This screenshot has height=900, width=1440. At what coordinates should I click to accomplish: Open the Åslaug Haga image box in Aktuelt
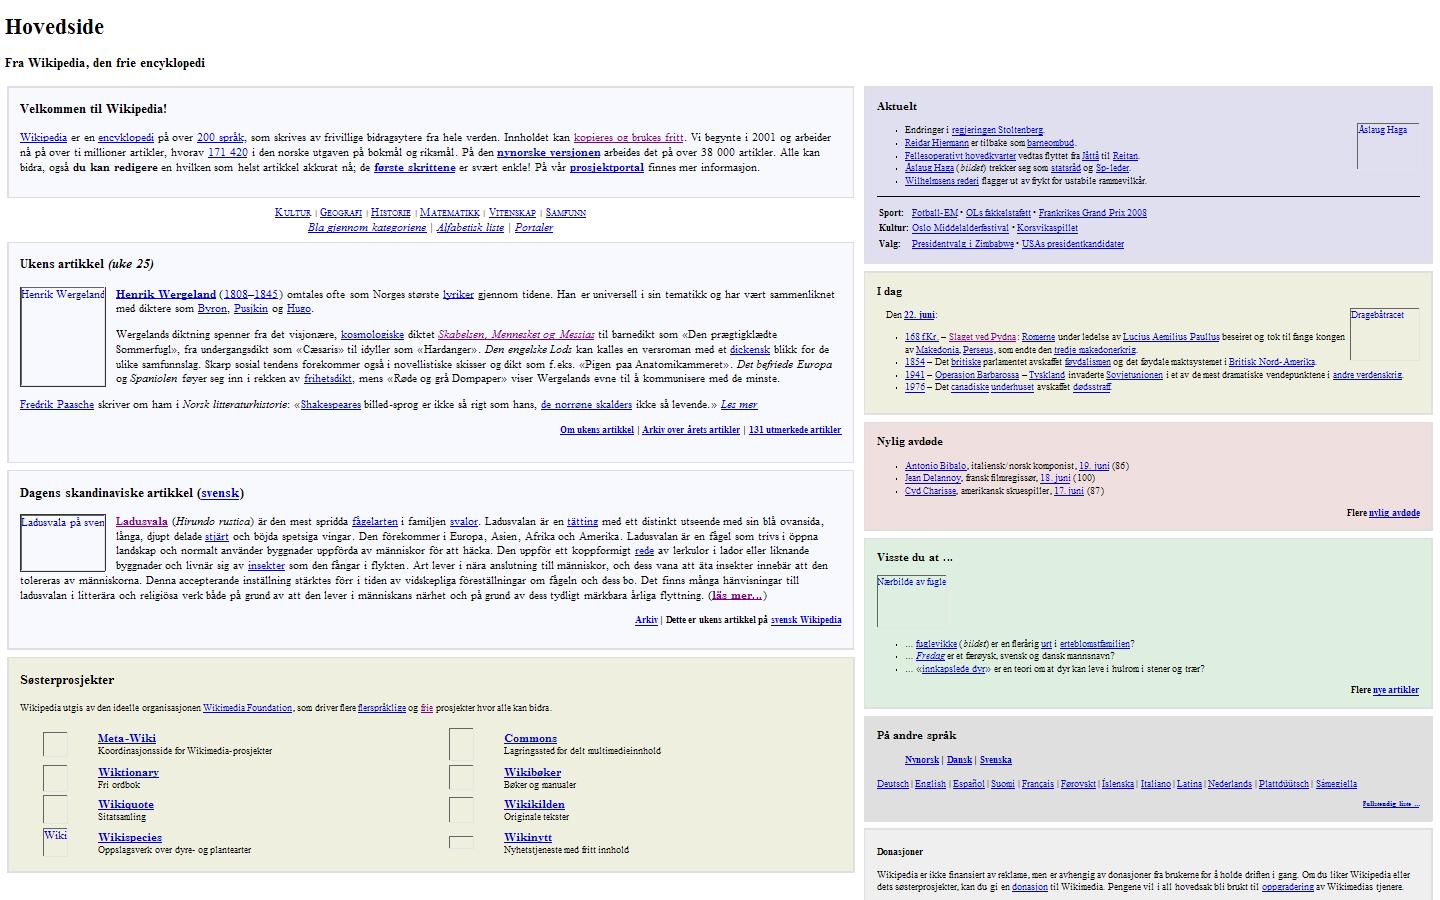(1388, 146)
